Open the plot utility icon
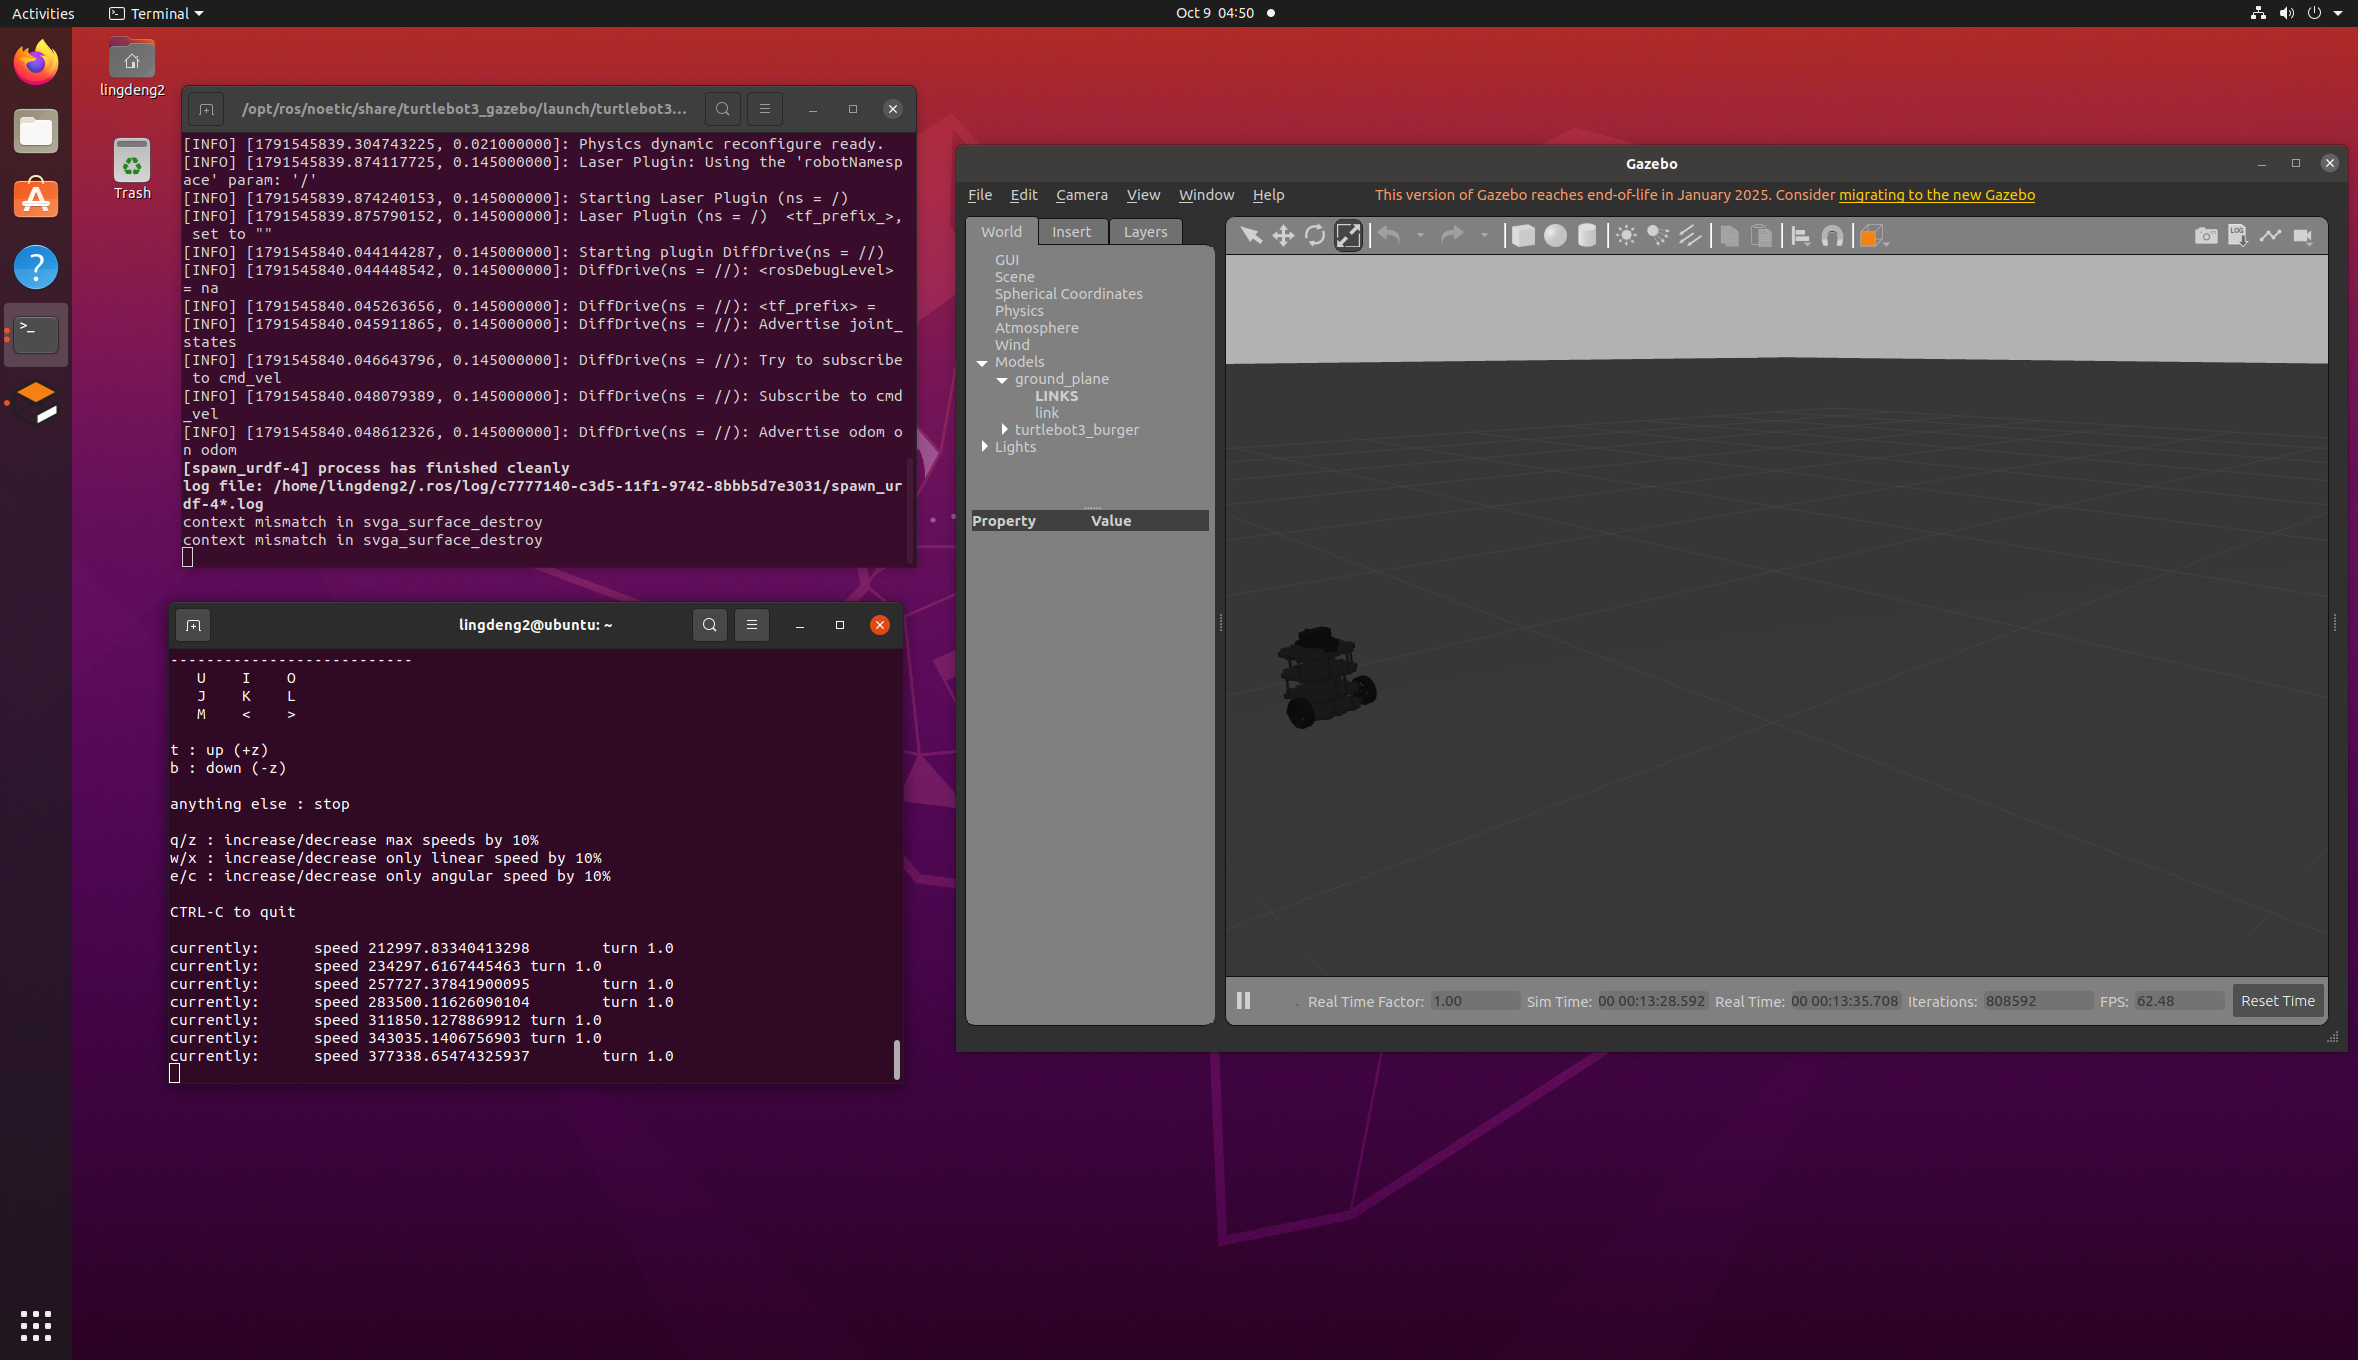This screenshot has height=1360, width=2358. click(x=2270, y=236)
